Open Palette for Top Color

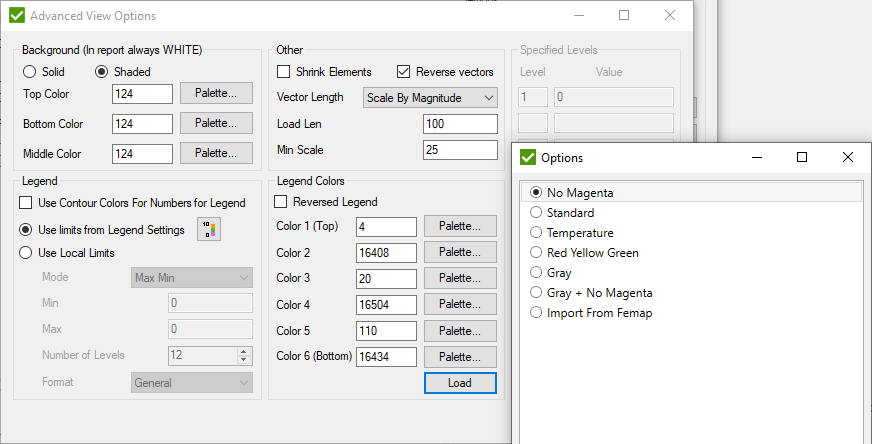tap(216, 93)
